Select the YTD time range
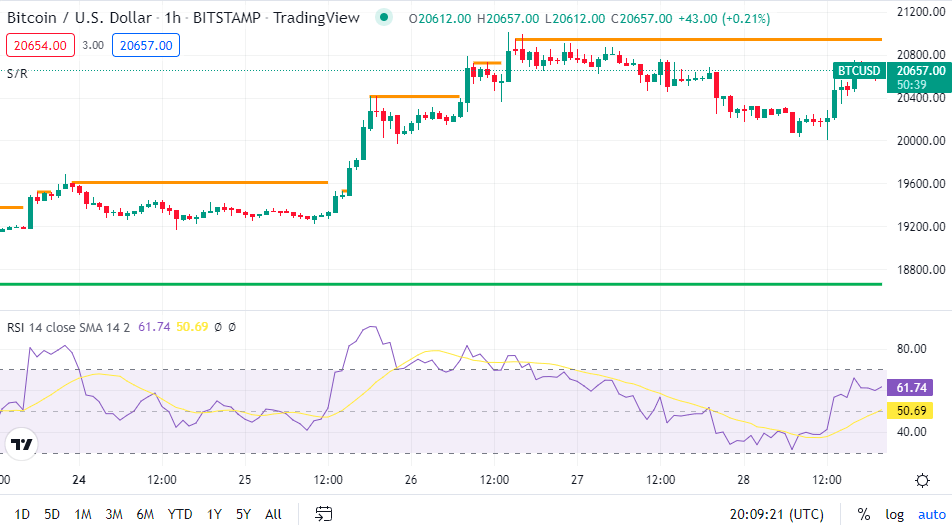 [x=180, y=514]
